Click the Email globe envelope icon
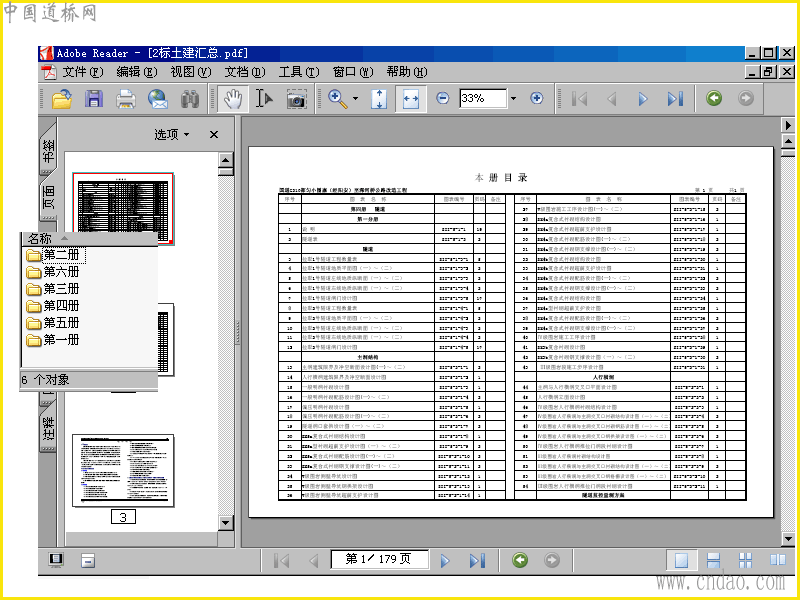The image size is (800, 600). pyautogui.click(x=158, y=98)
